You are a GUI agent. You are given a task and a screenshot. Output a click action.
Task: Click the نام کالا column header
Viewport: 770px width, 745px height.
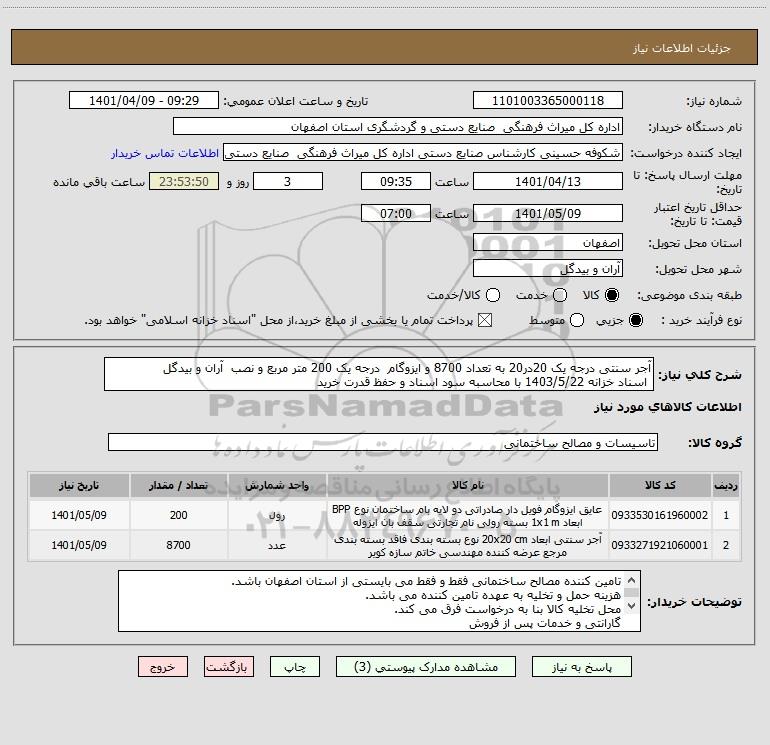(468, 485)
